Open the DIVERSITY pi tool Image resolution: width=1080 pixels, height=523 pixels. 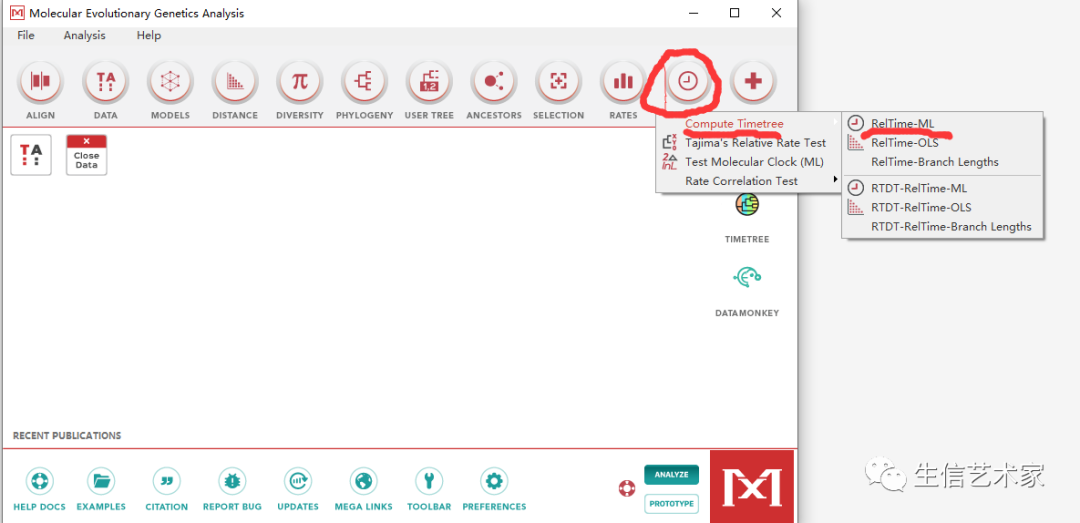pos(300,82)
